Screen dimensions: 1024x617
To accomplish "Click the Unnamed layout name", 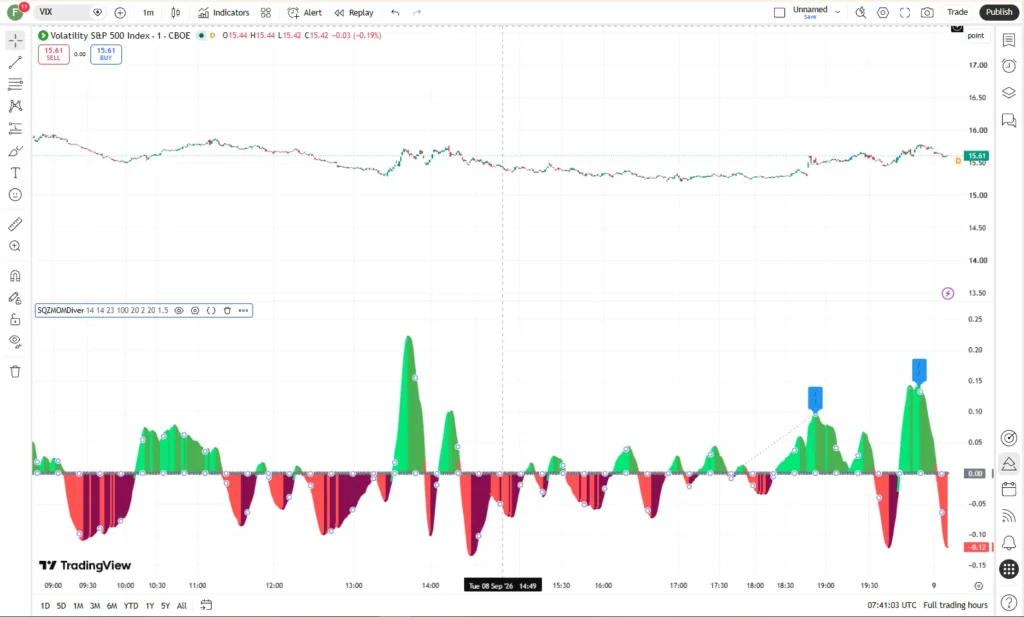I will [810, 10].
